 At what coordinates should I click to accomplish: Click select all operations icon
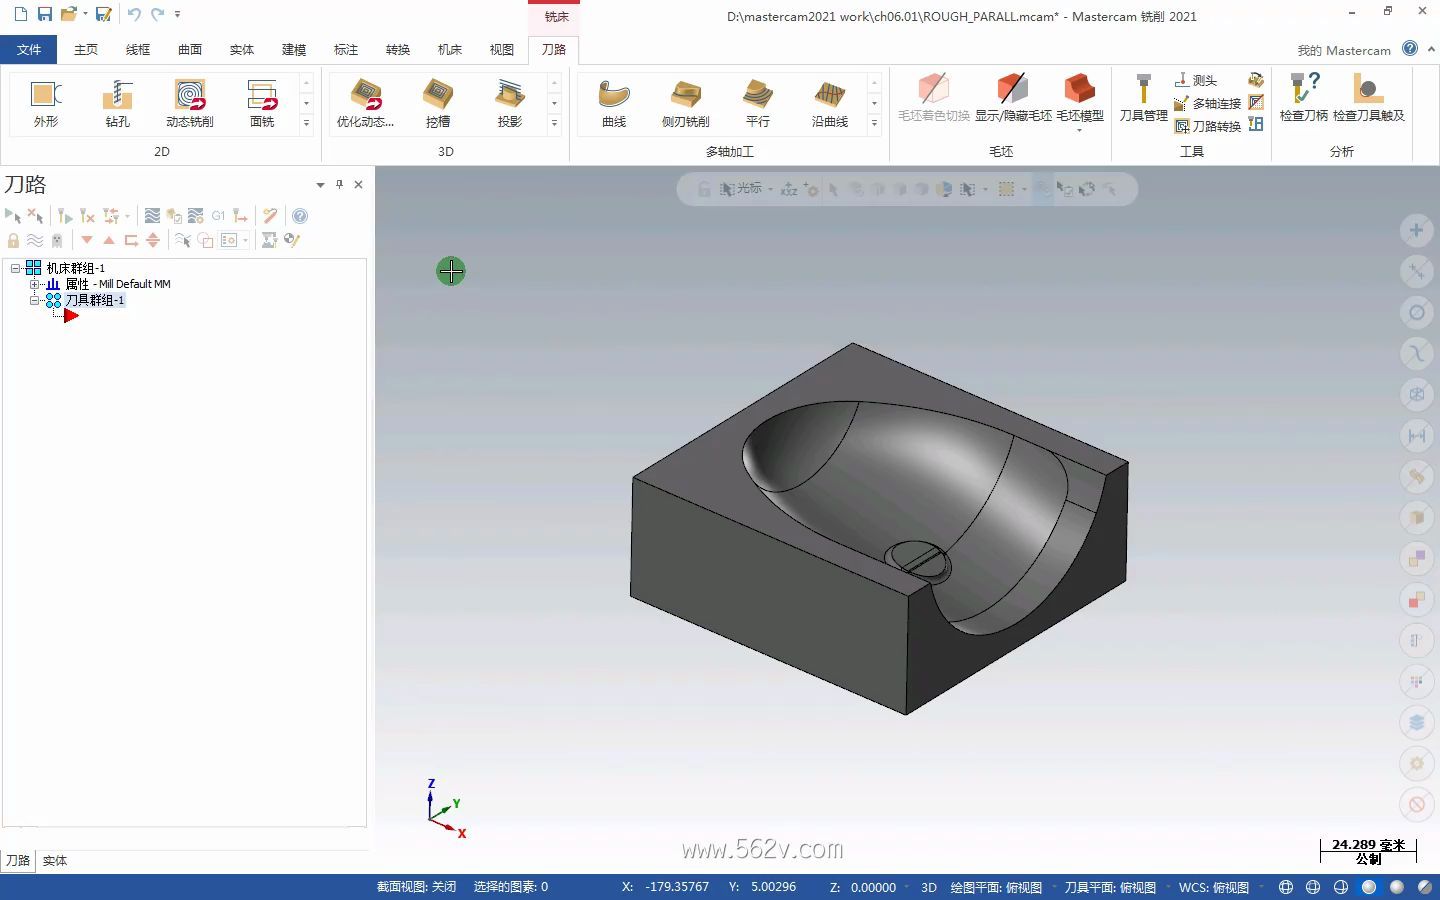13,216
